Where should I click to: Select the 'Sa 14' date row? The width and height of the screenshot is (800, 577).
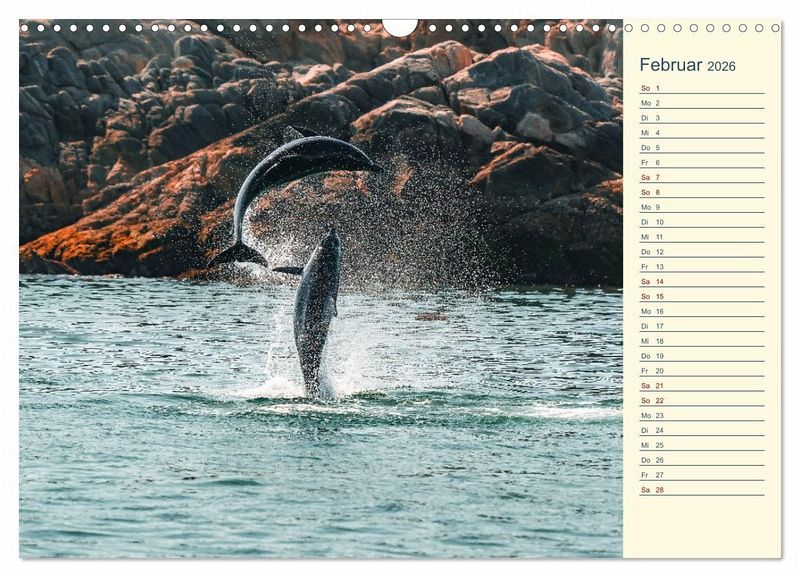pyautogui.click(x=702, y=281)
